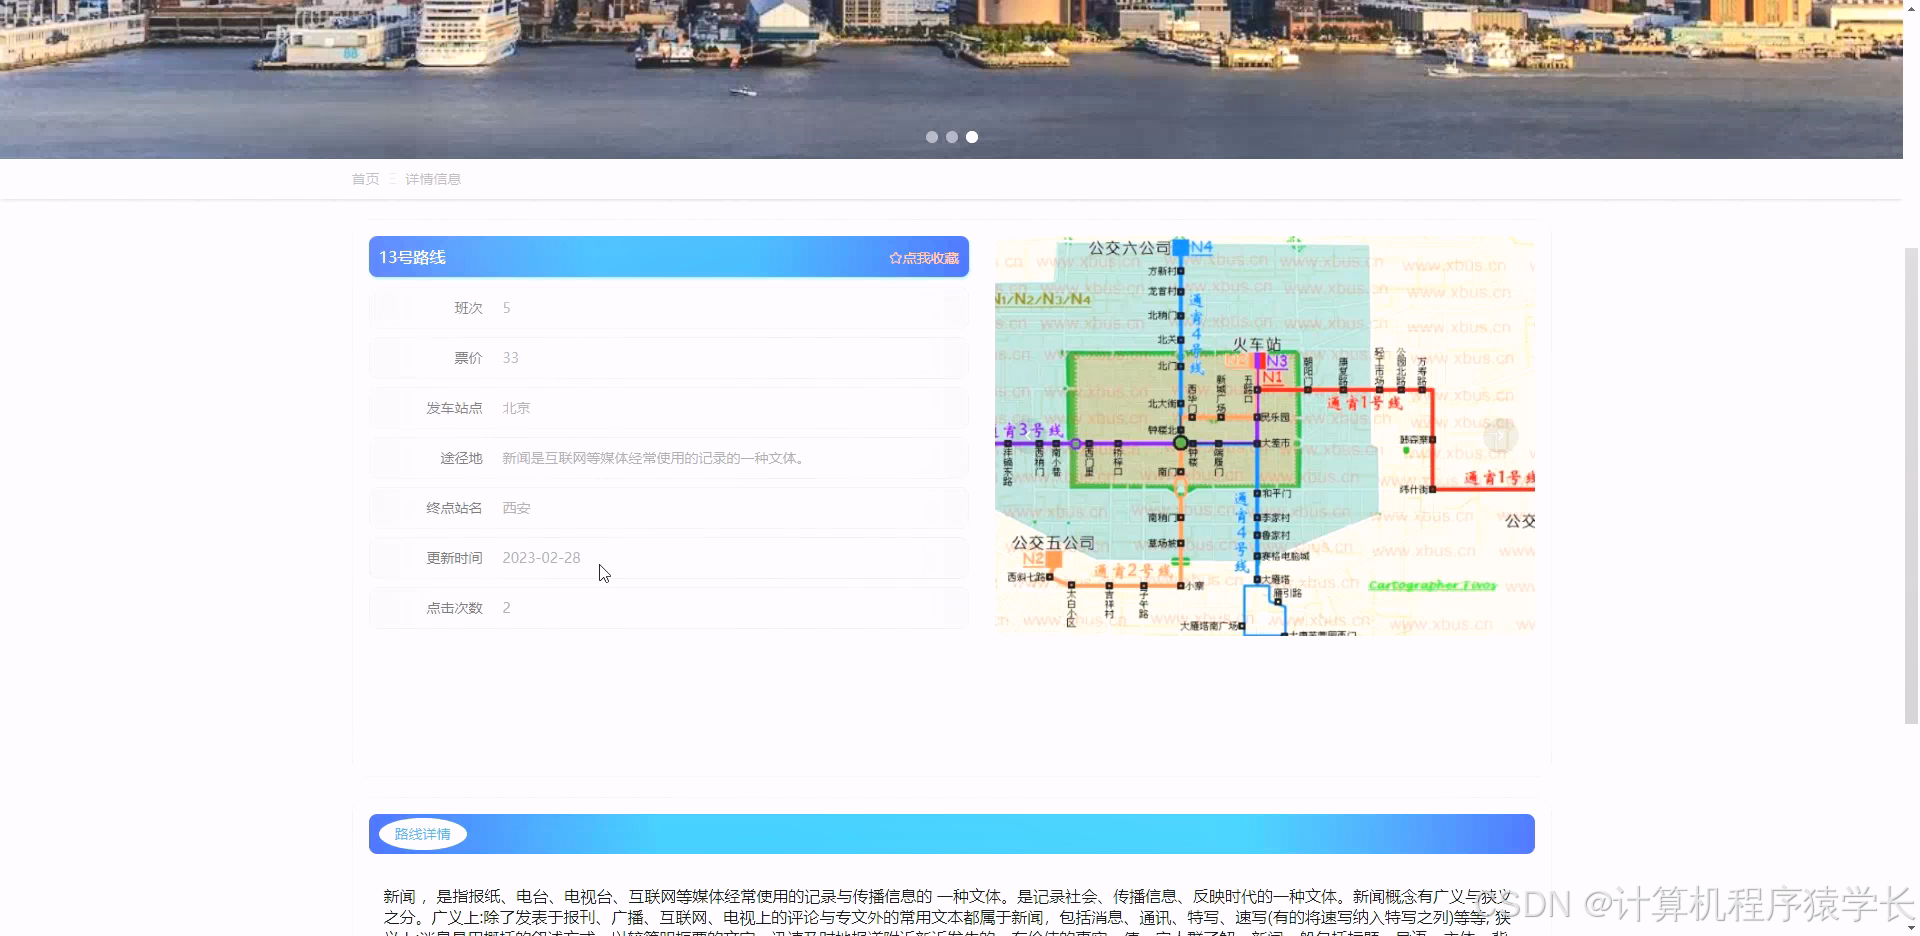Open the 首页 breadcrumb link
Screen dimensions: 1920x936
pyautogui.click(x=365, y=179)
